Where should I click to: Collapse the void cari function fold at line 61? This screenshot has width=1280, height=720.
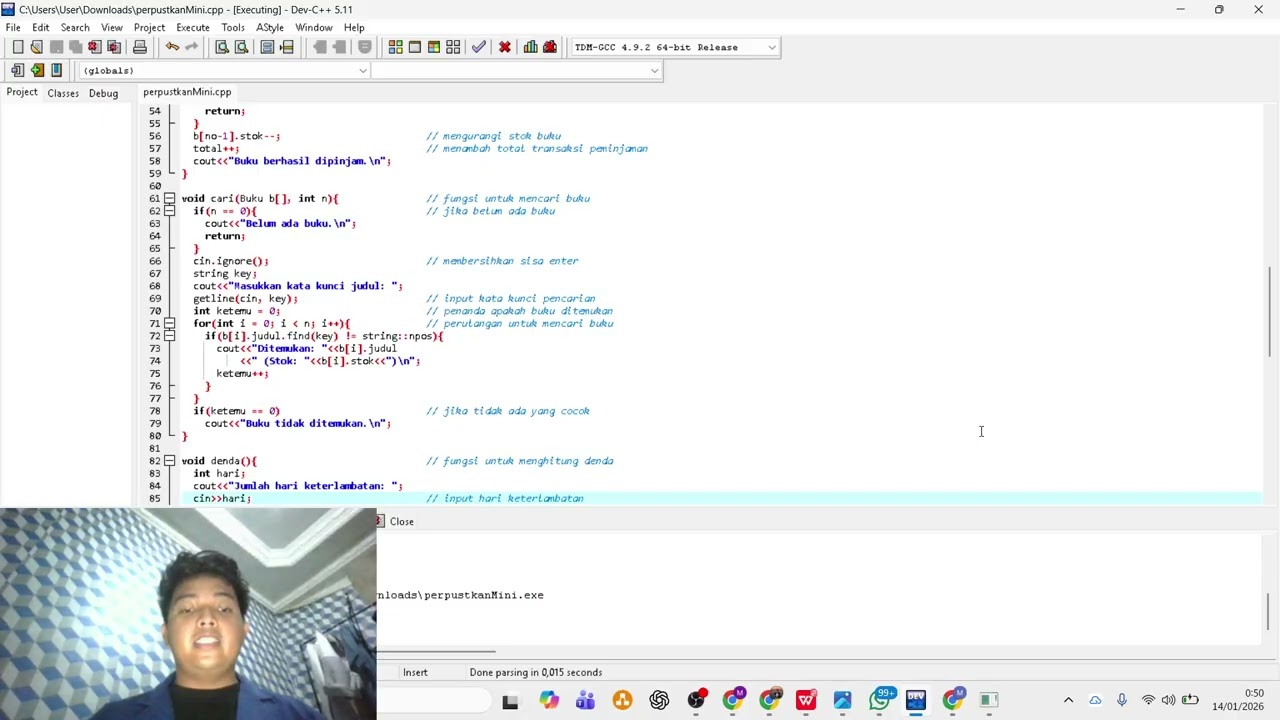[x=169, y=198]
